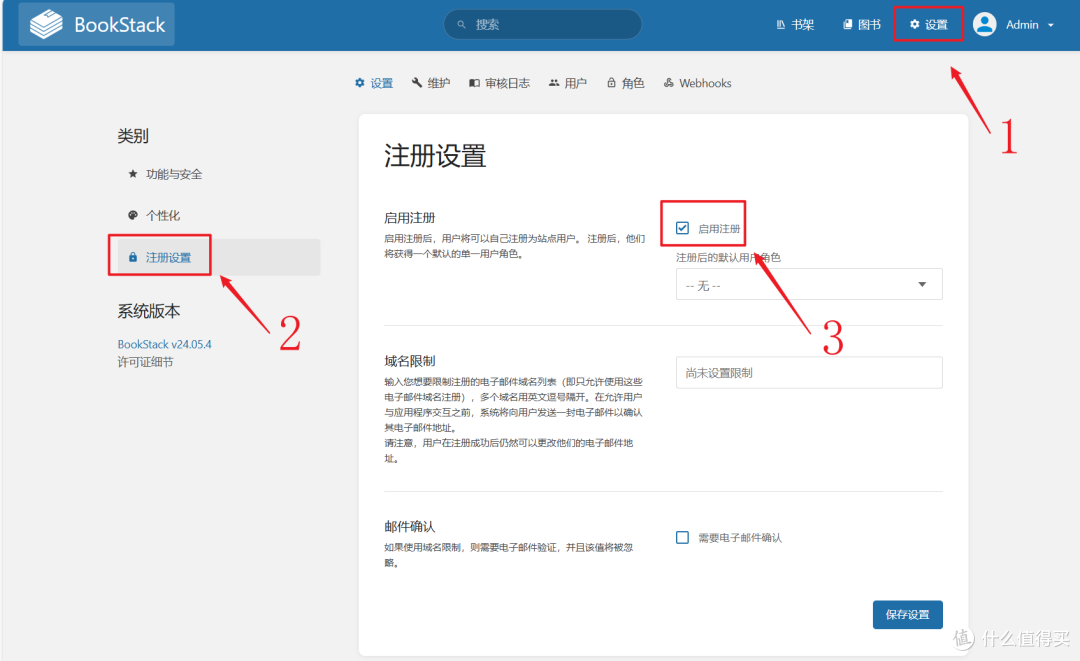The image size is (1080, 661).
Task: Click the 启用注册 section label
Action: click(x=410, y=218)
